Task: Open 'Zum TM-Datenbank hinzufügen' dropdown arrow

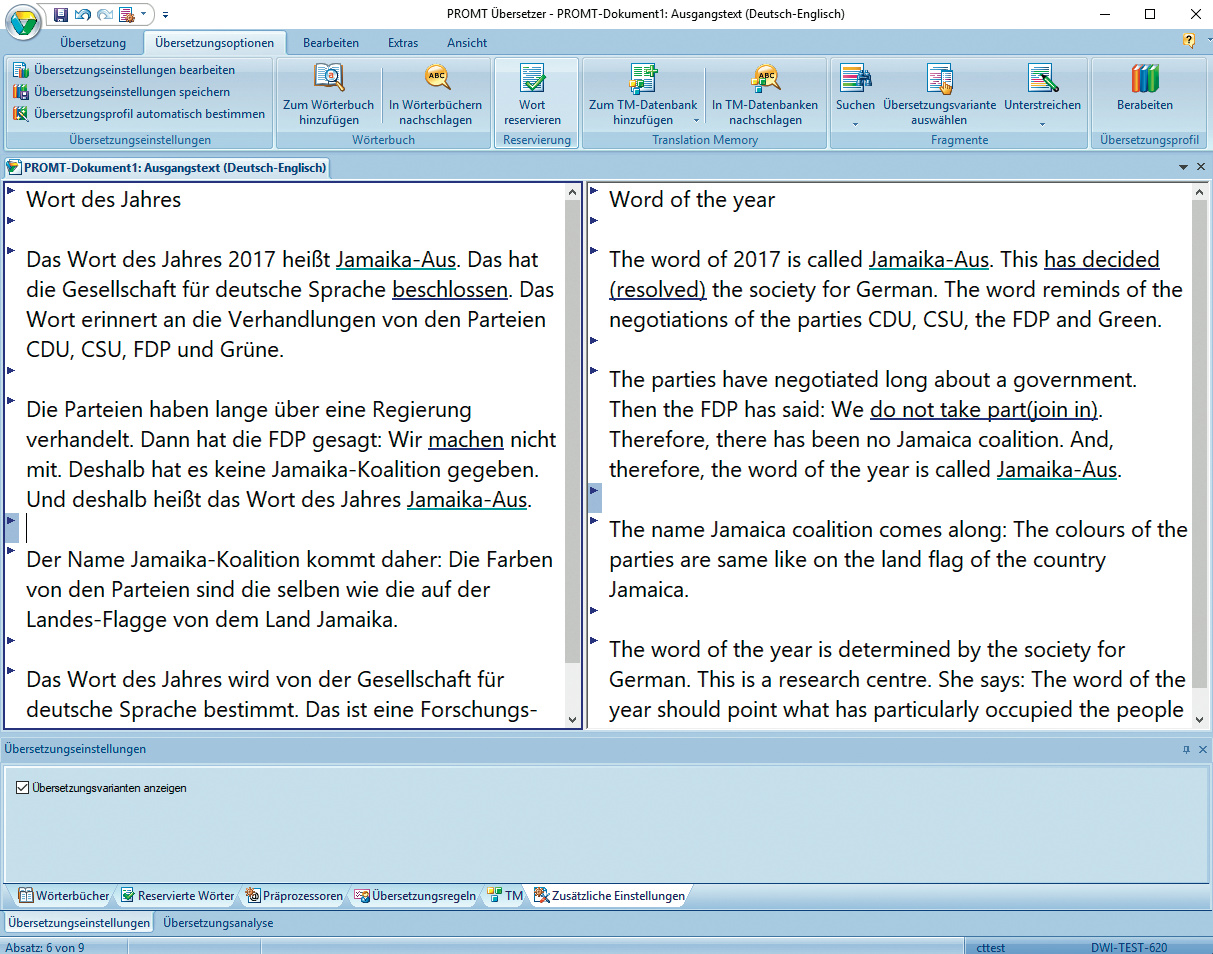Action: click(696, 120)
